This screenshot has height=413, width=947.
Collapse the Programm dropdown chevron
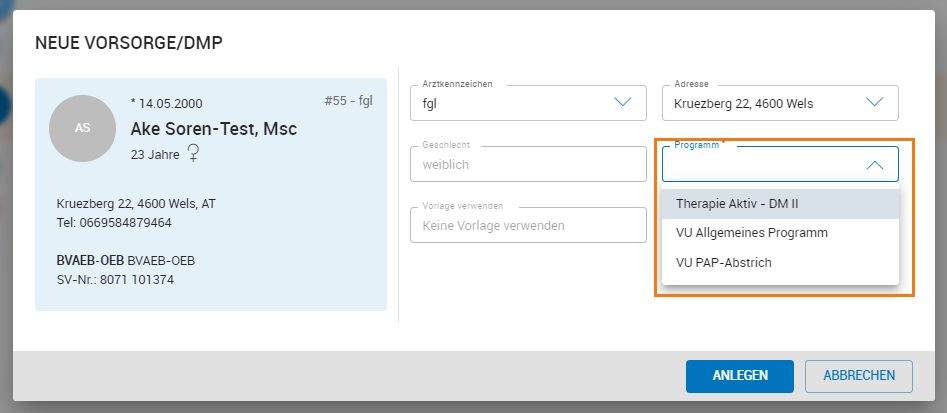(x=875, y=165)
